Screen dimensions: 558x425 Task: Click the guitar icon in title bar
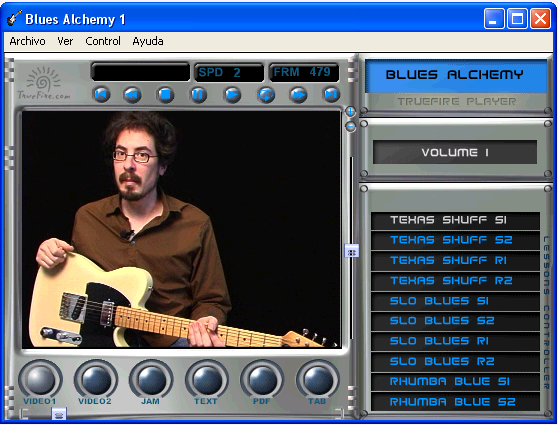click(x=14, y=18)
